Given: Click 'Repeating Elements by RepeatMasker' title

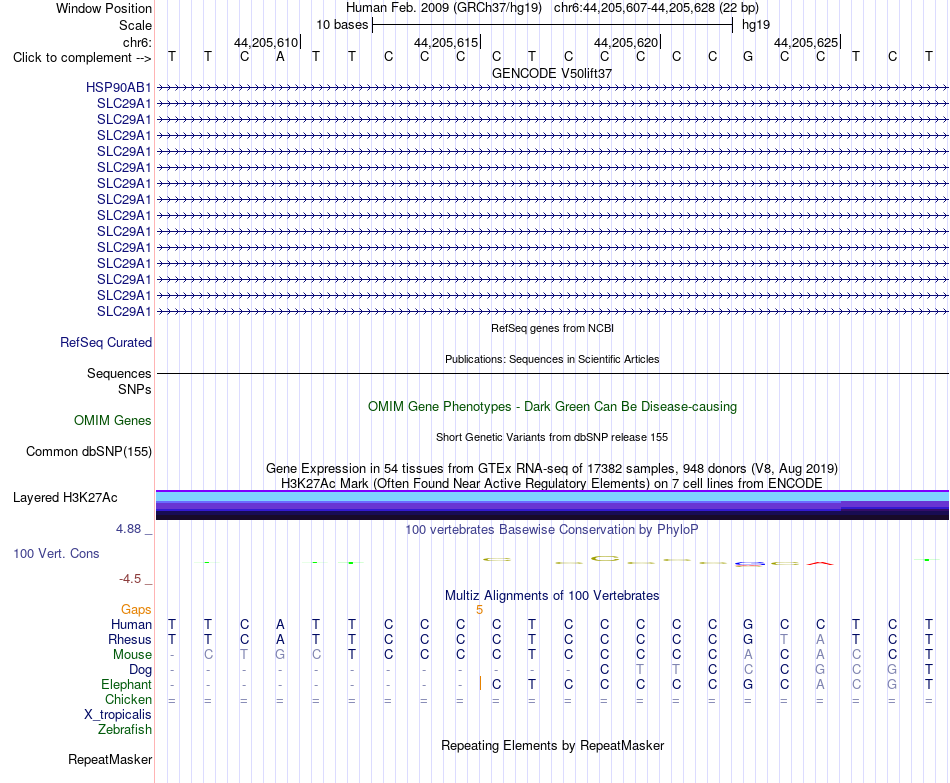Looking at the screenshot, I should (x=552, y=745).
